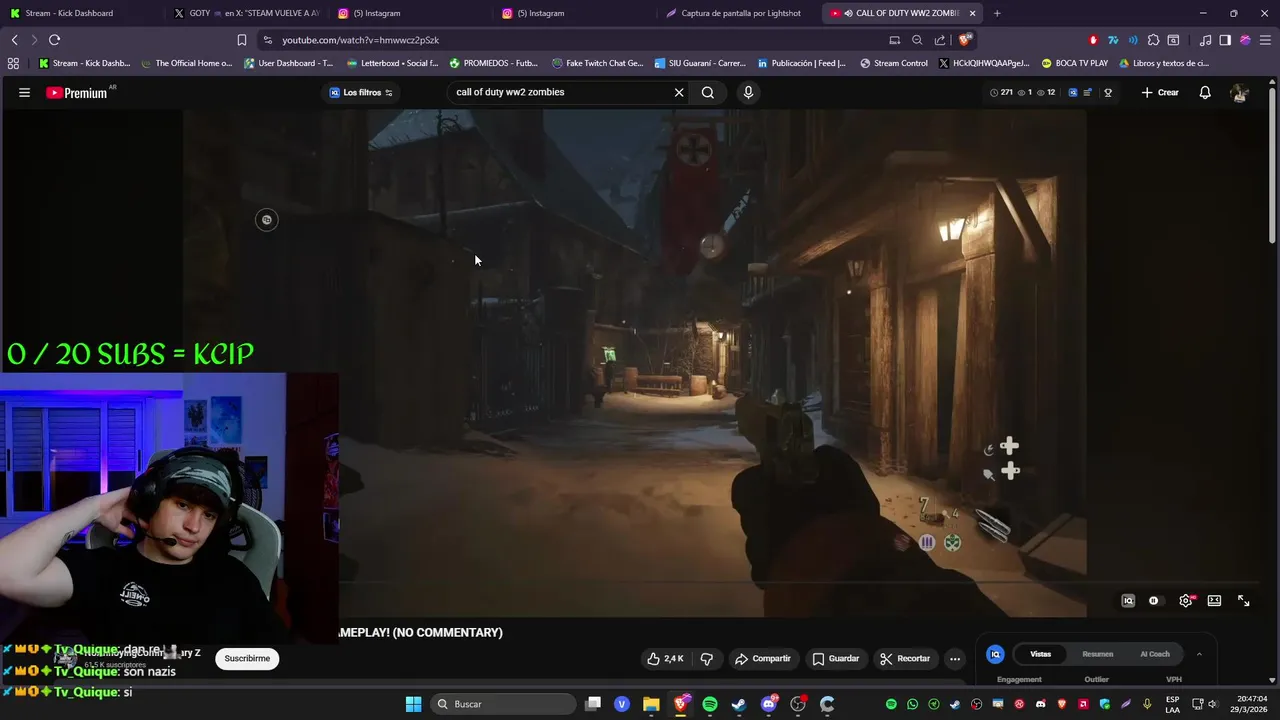Image resolution: width=1280 pixels, height=720 pixels.
Task: Click the magnifier search button
Action: pos(708,92)
